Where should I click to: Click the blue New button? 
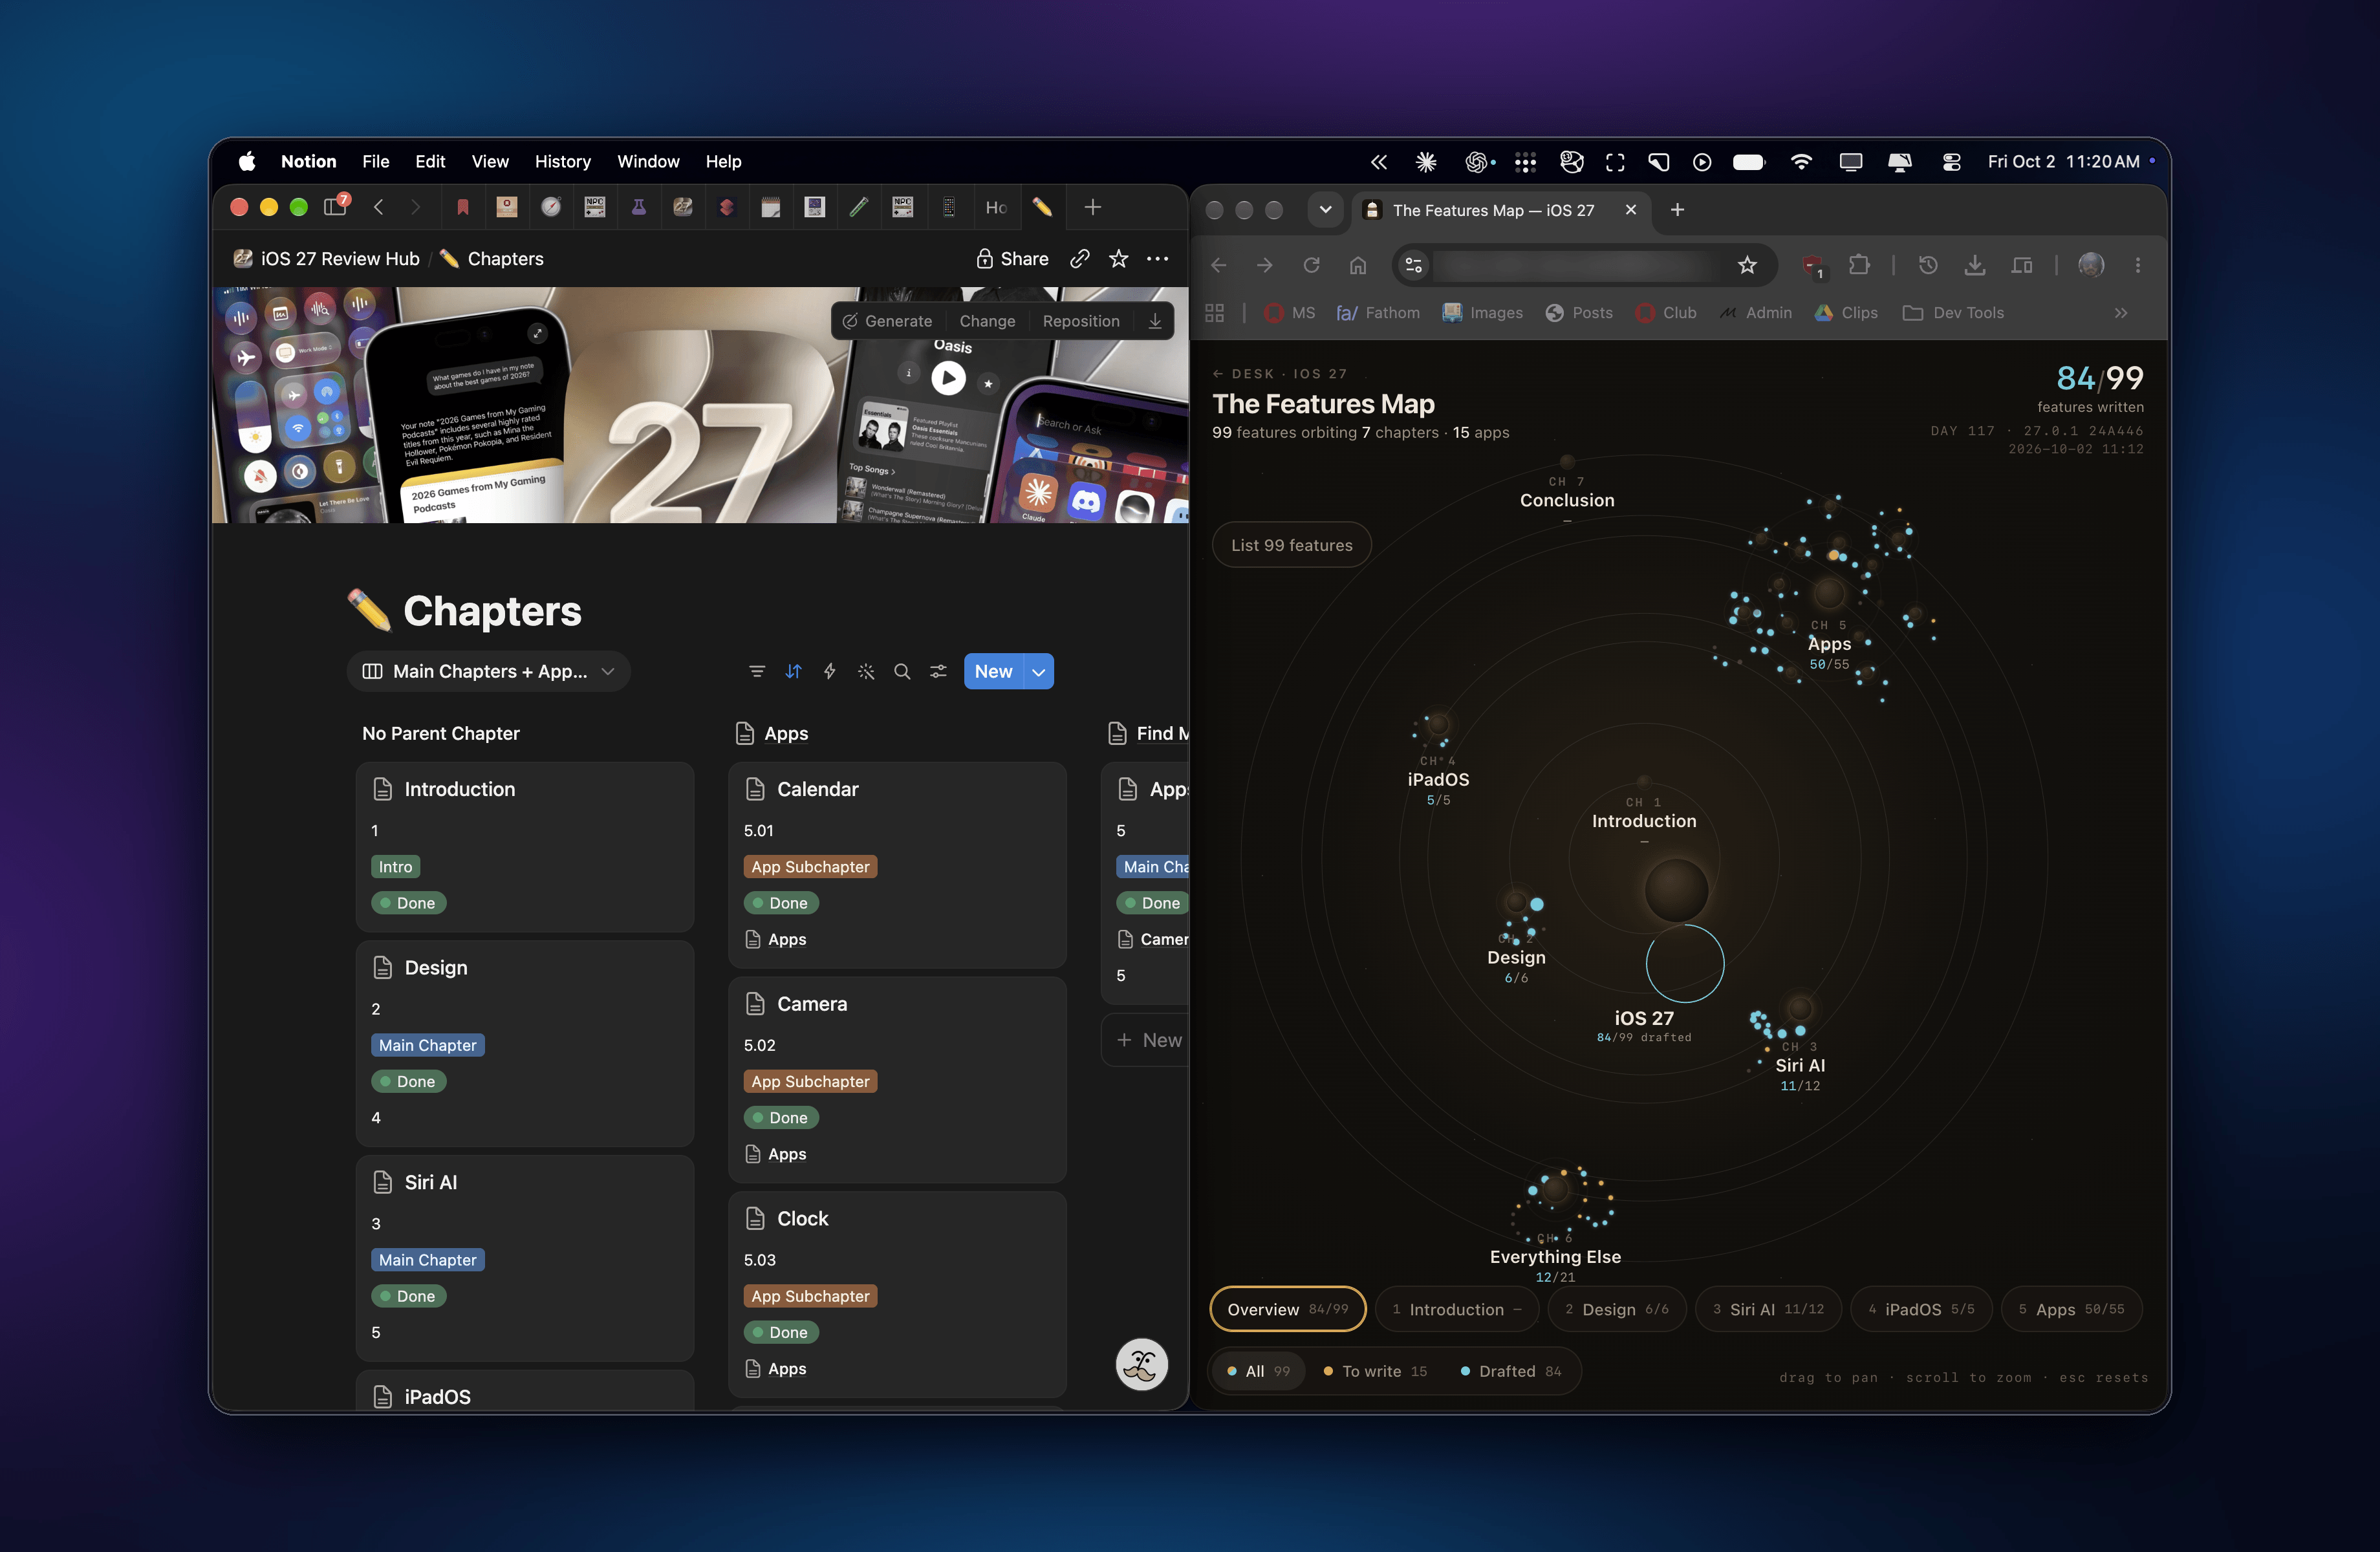coord(994,671)
